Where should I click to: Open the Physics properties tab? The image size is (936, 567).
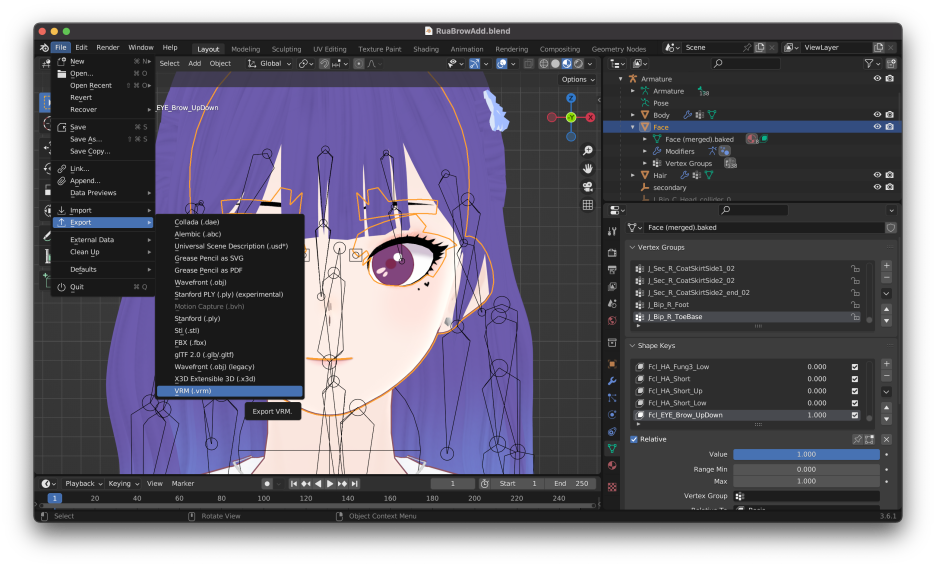(x=612, y=415)
